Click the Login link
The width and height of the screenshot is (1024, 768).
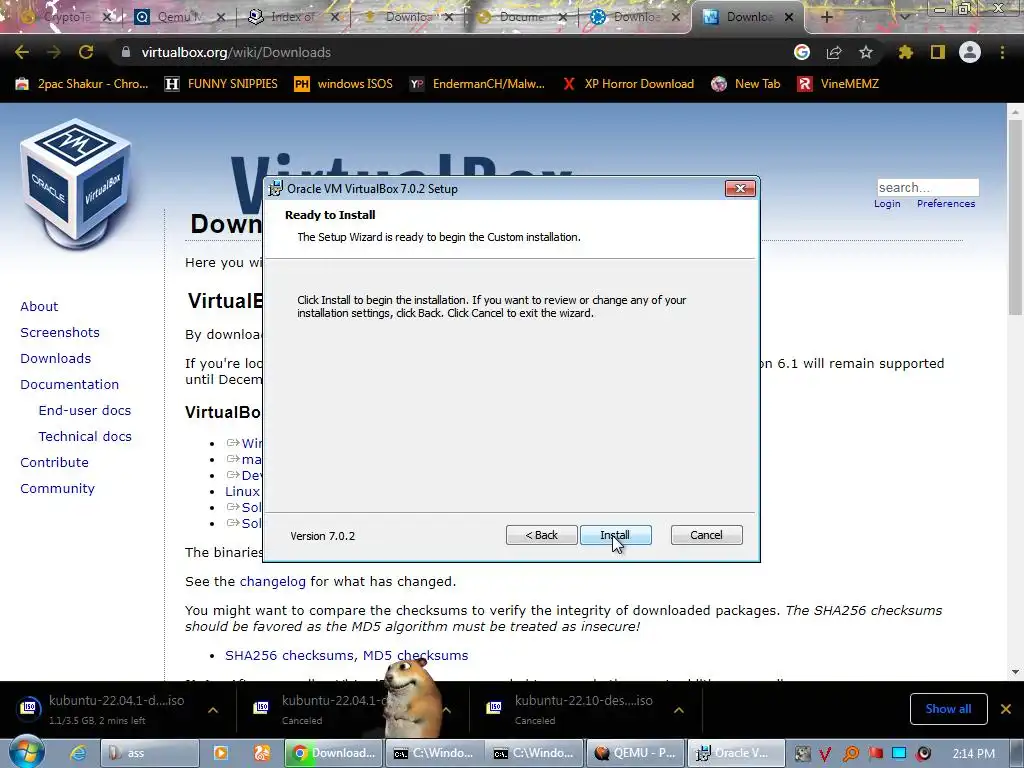[887, 204]
